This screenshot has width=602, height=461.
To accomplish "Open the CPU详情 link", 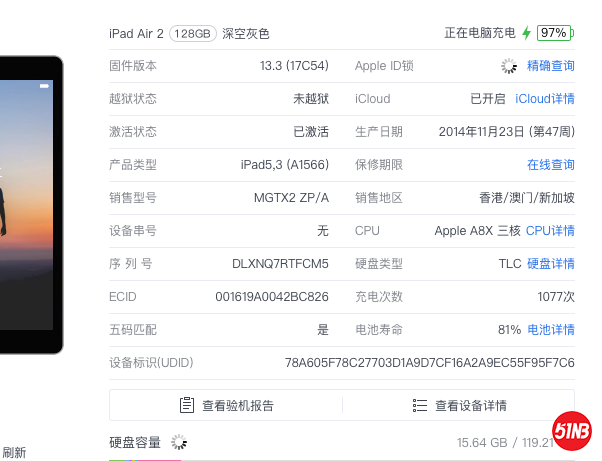I will tap(550, 231).
